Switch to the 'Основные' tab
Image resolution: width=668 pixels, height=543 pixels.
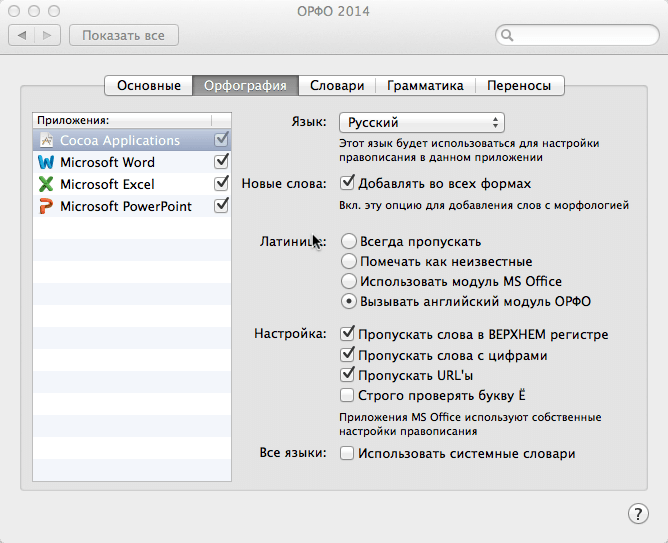pos(149,86)
